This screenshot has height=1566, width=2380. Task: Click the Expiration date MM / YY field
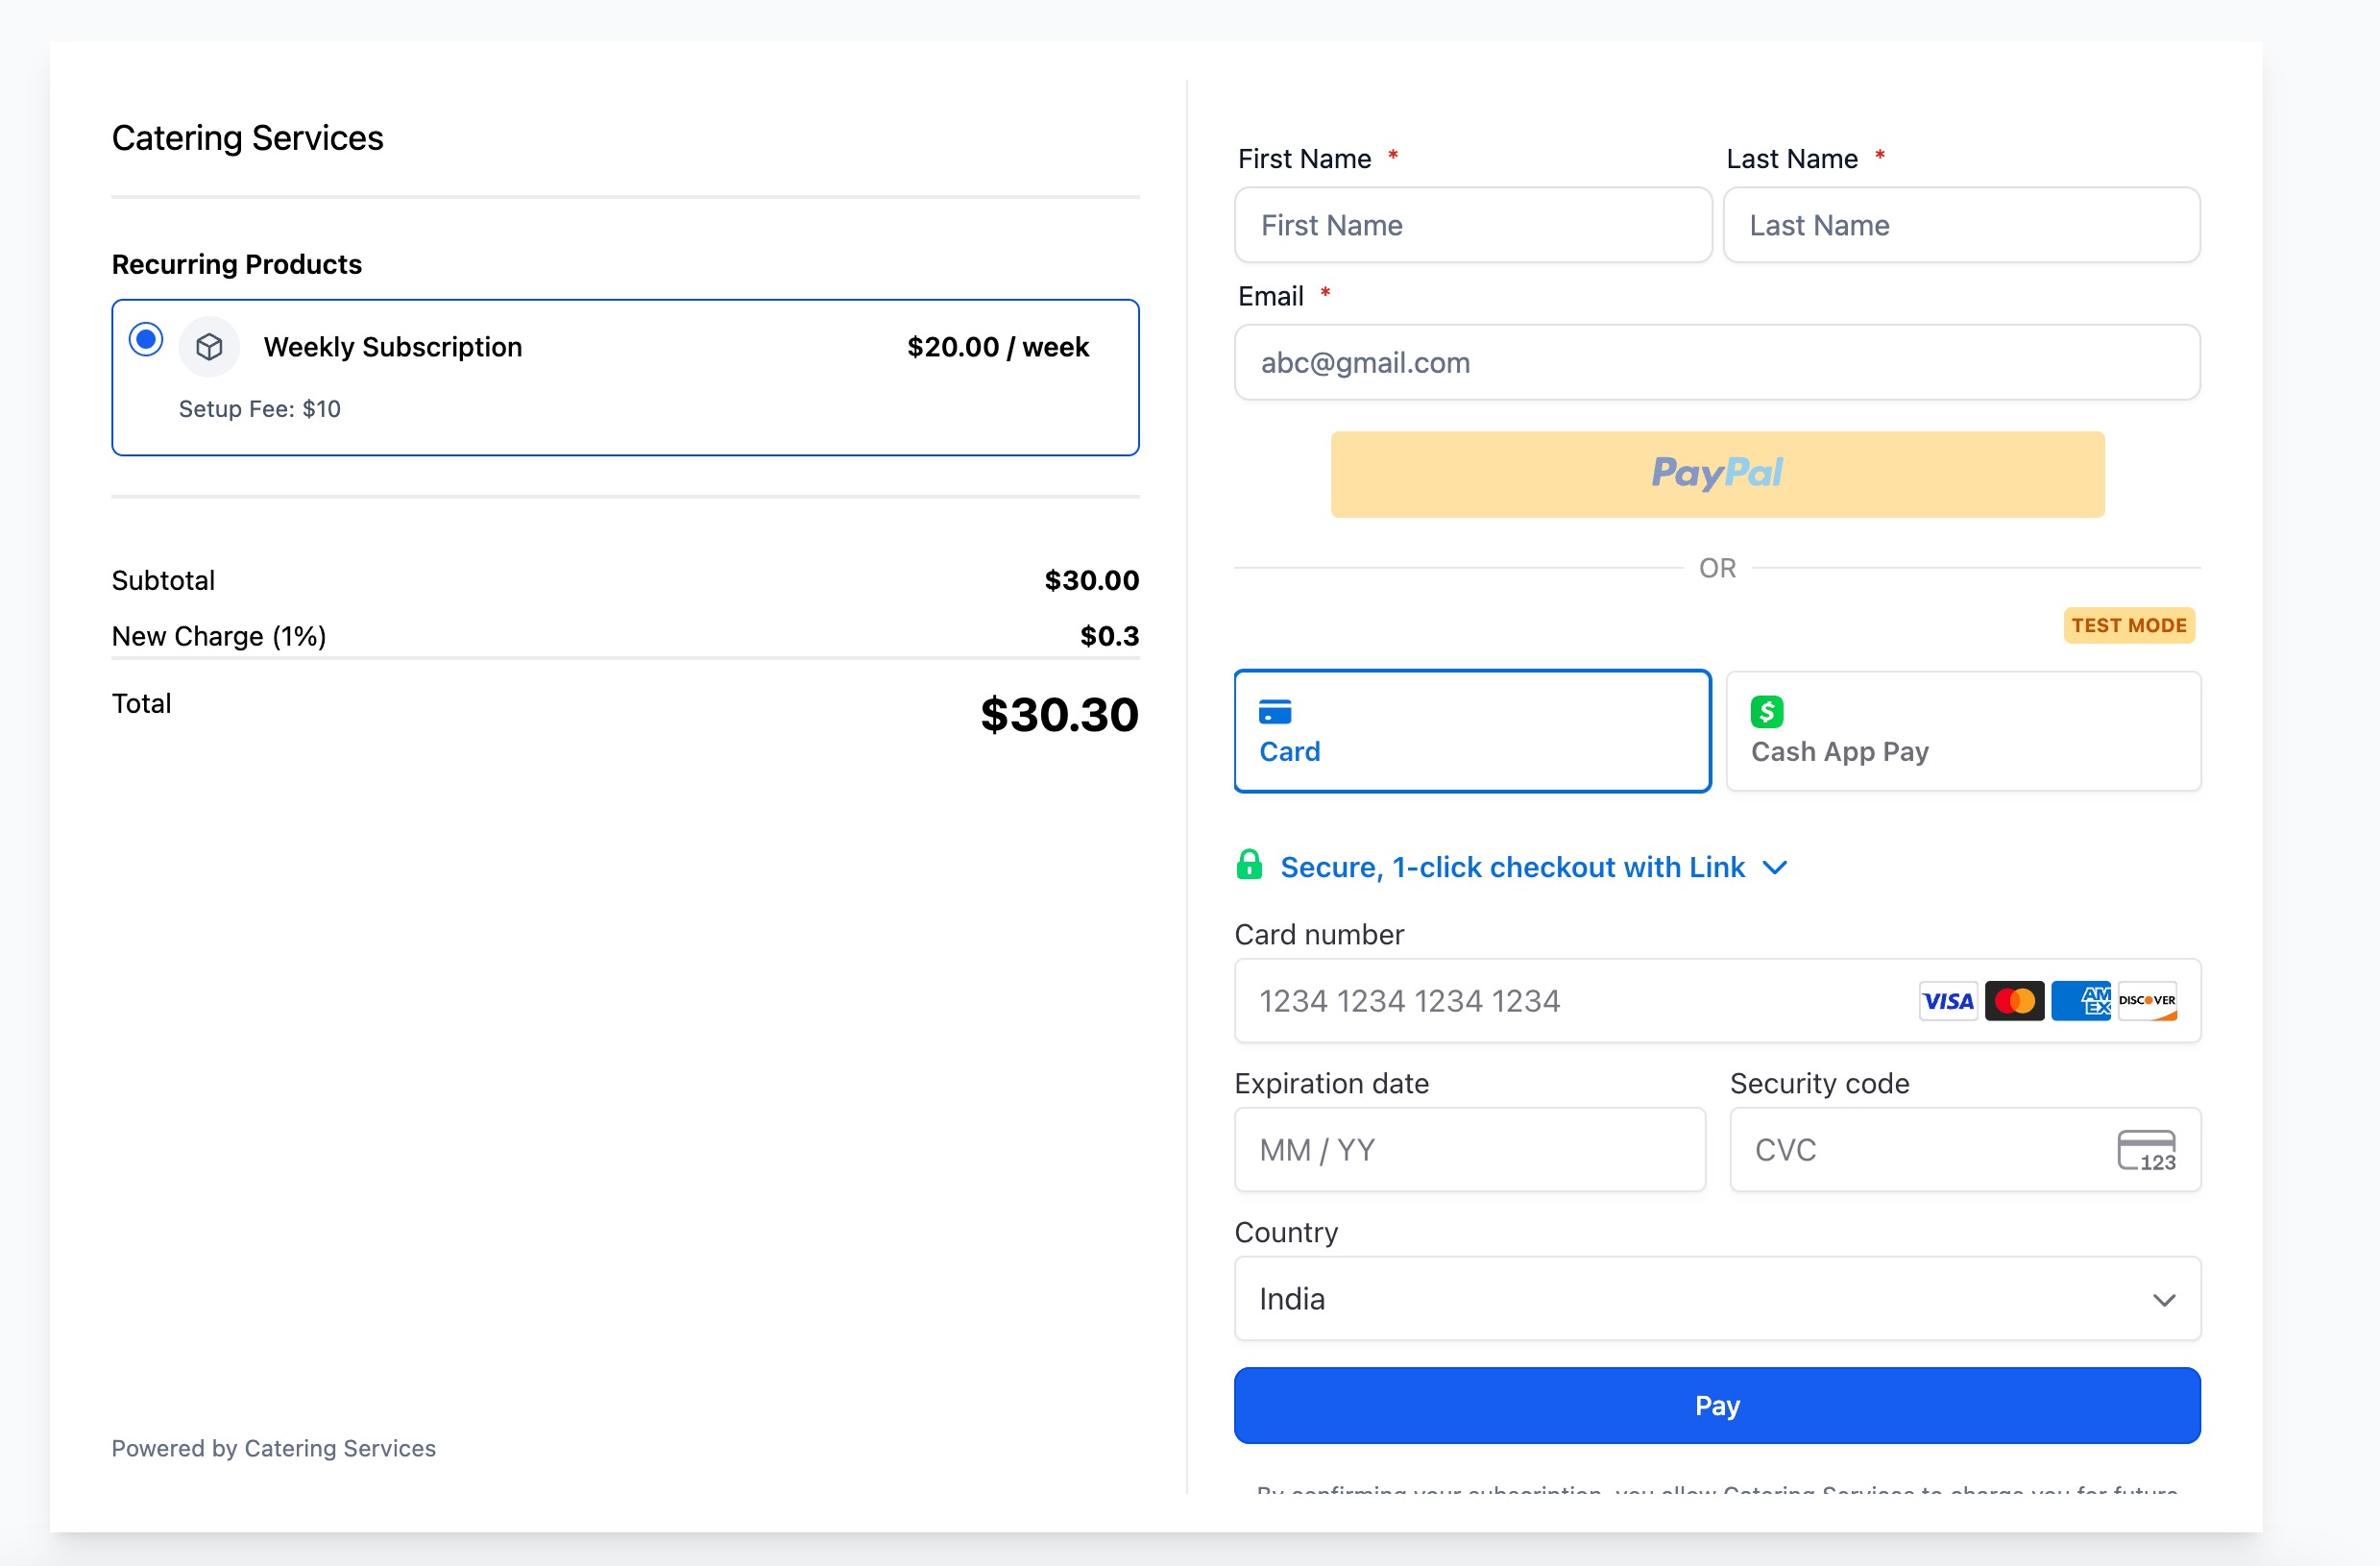tap(1469, 1150)
